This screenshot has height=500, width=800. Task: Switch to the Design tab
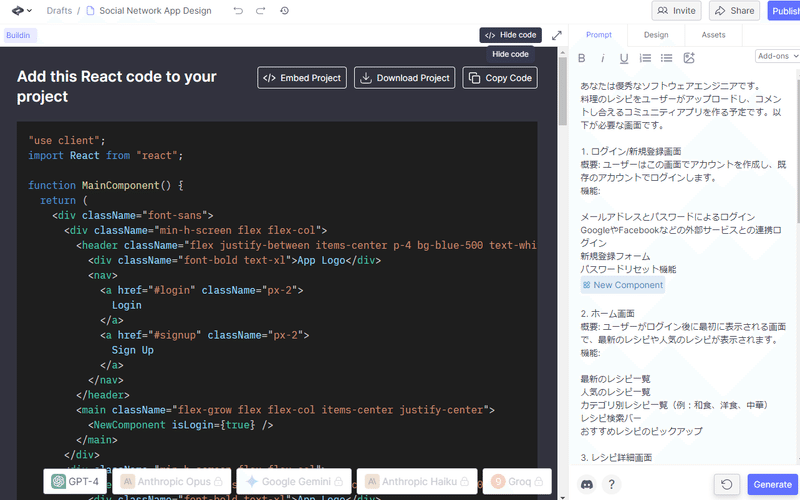656,35
